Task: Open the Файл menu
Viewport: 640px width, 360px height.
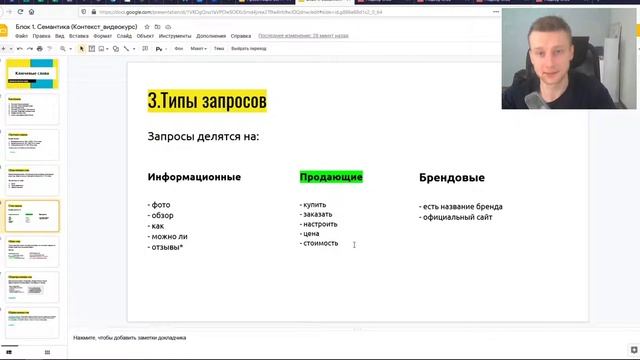Action: tap(22, 36)
